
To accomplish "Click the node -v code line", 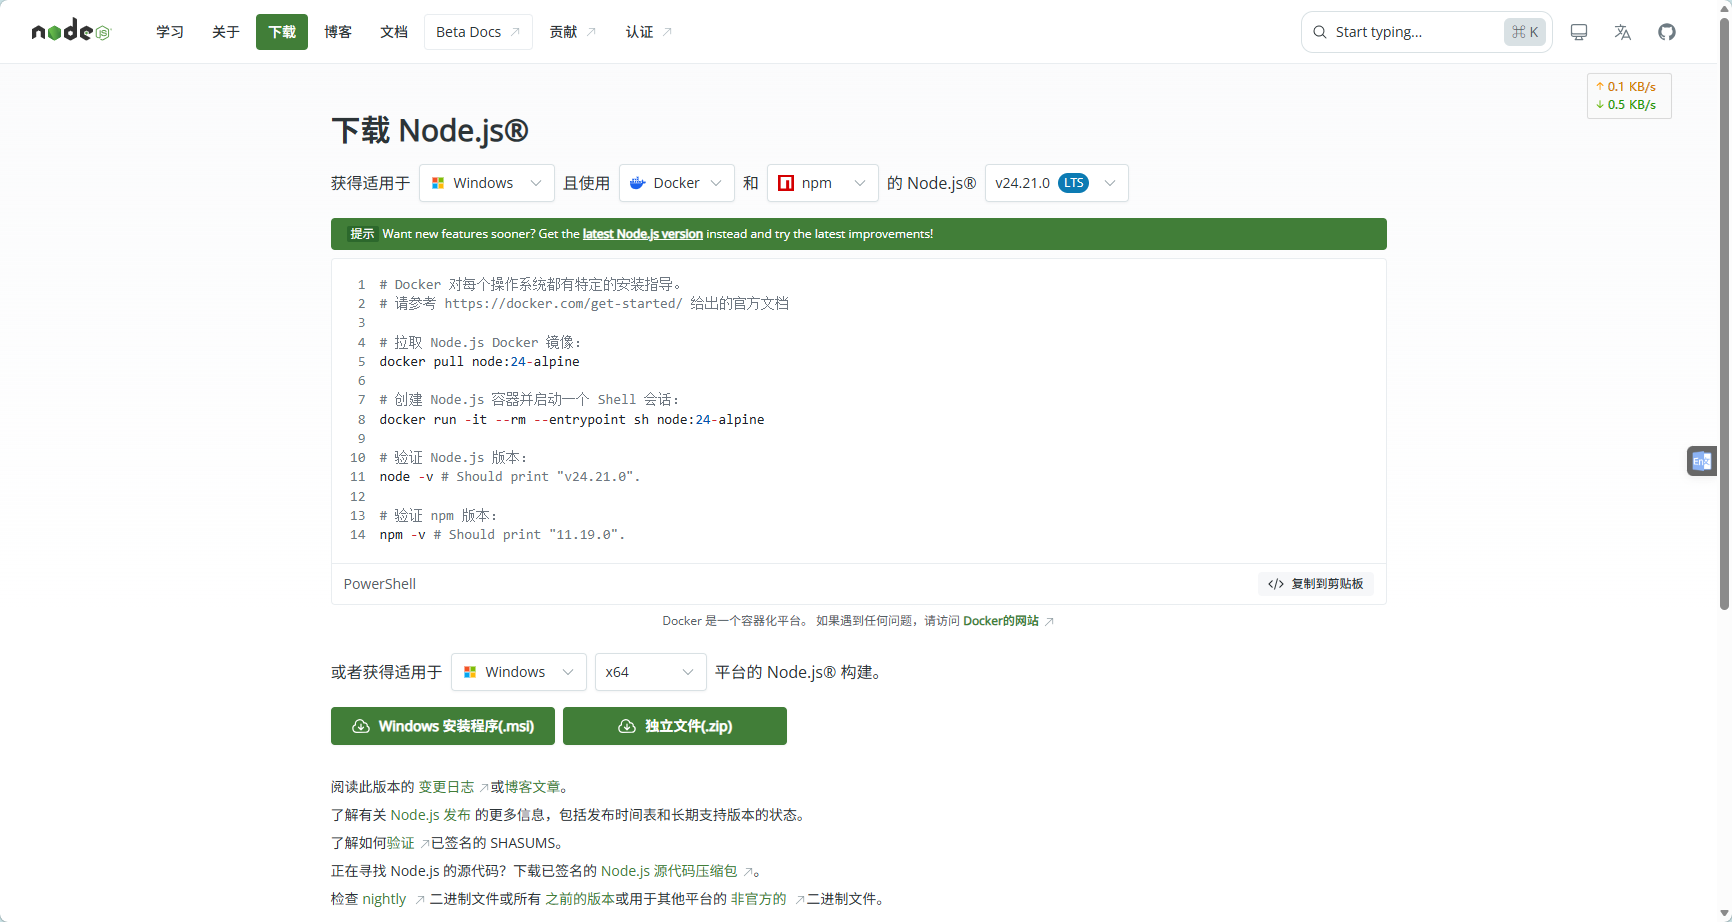I will 510,477.
